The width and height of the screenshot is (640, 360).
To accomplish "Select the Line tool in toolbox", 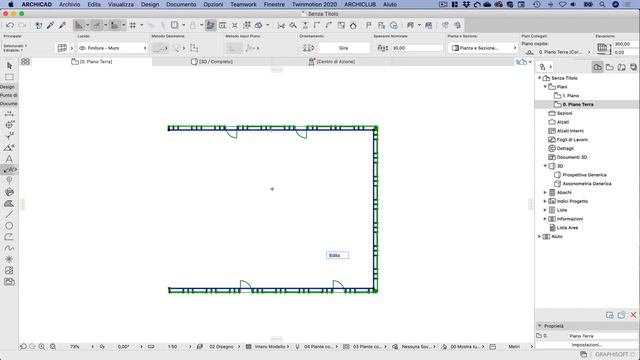I will click(9, 214).
